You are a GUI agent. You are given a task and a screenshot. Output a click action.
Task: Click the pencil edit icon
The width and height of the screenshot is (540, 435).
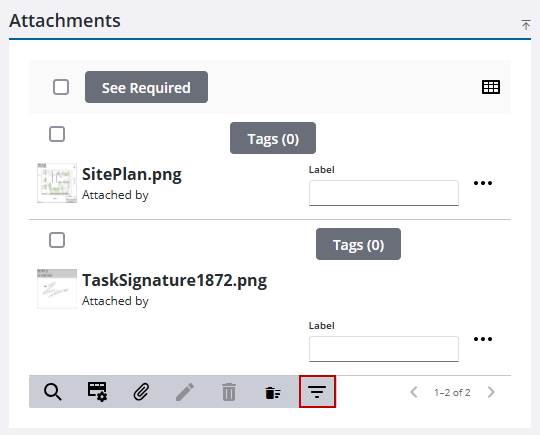185,392
